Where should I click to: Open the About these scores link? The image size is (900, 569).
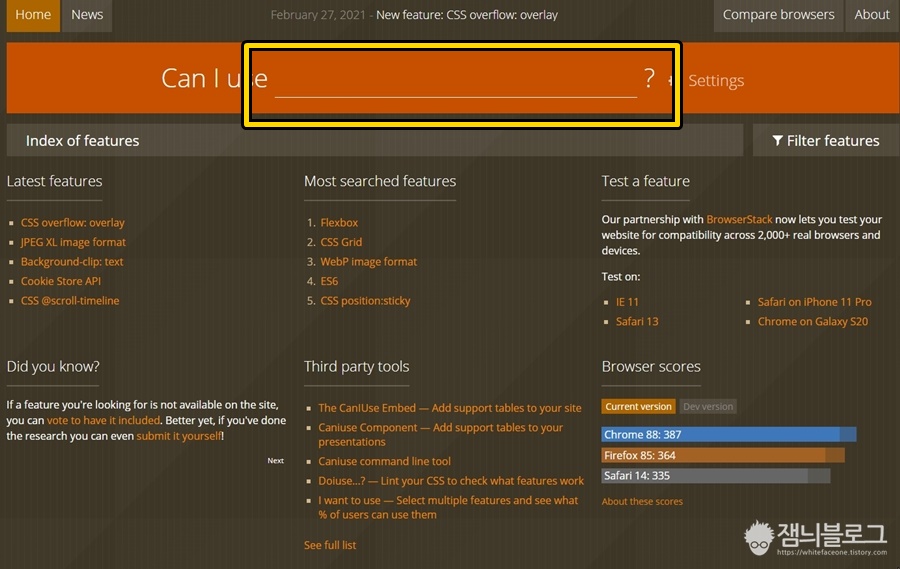[x=642, y=501]
